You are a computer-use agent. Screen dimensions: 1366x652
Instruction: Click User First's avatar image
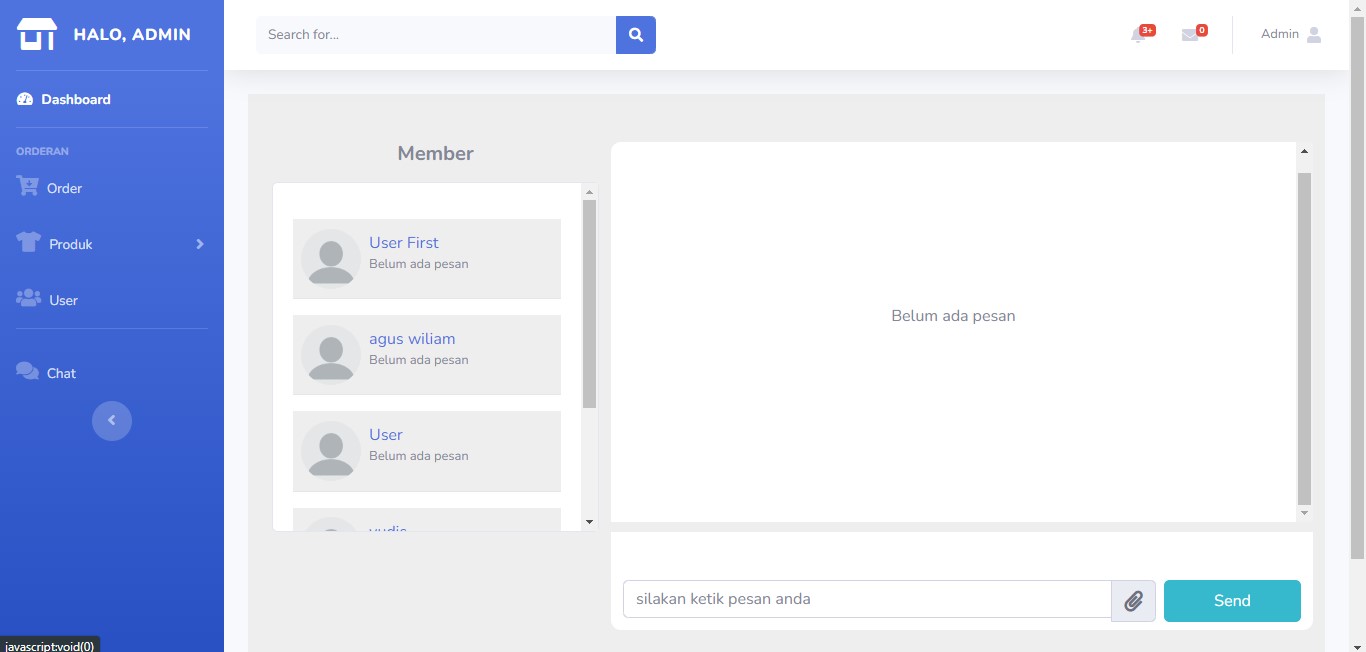click(x=331, y=259)
